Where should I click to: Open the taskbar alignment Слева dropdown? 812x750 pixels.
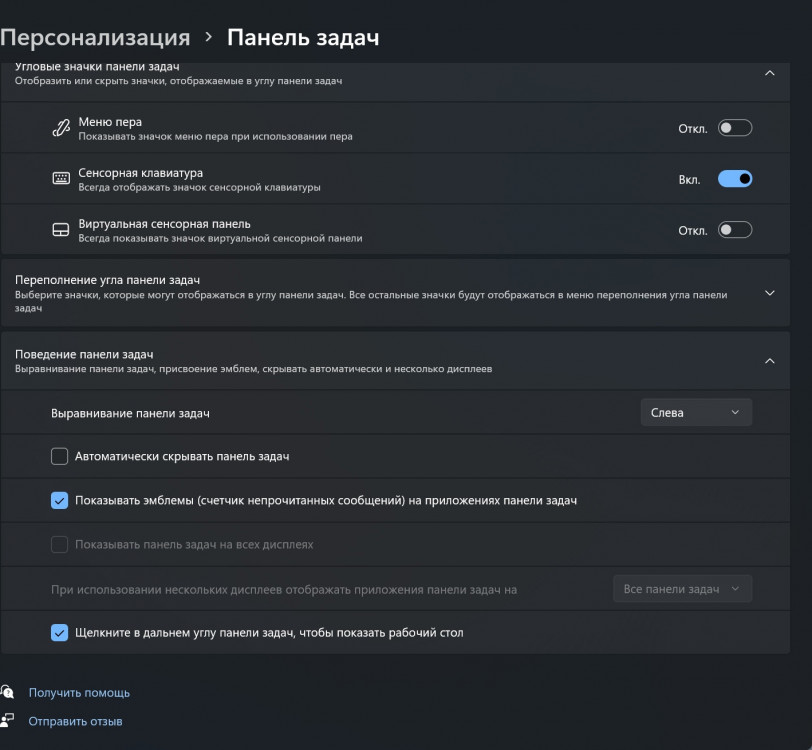coord(695,412)
